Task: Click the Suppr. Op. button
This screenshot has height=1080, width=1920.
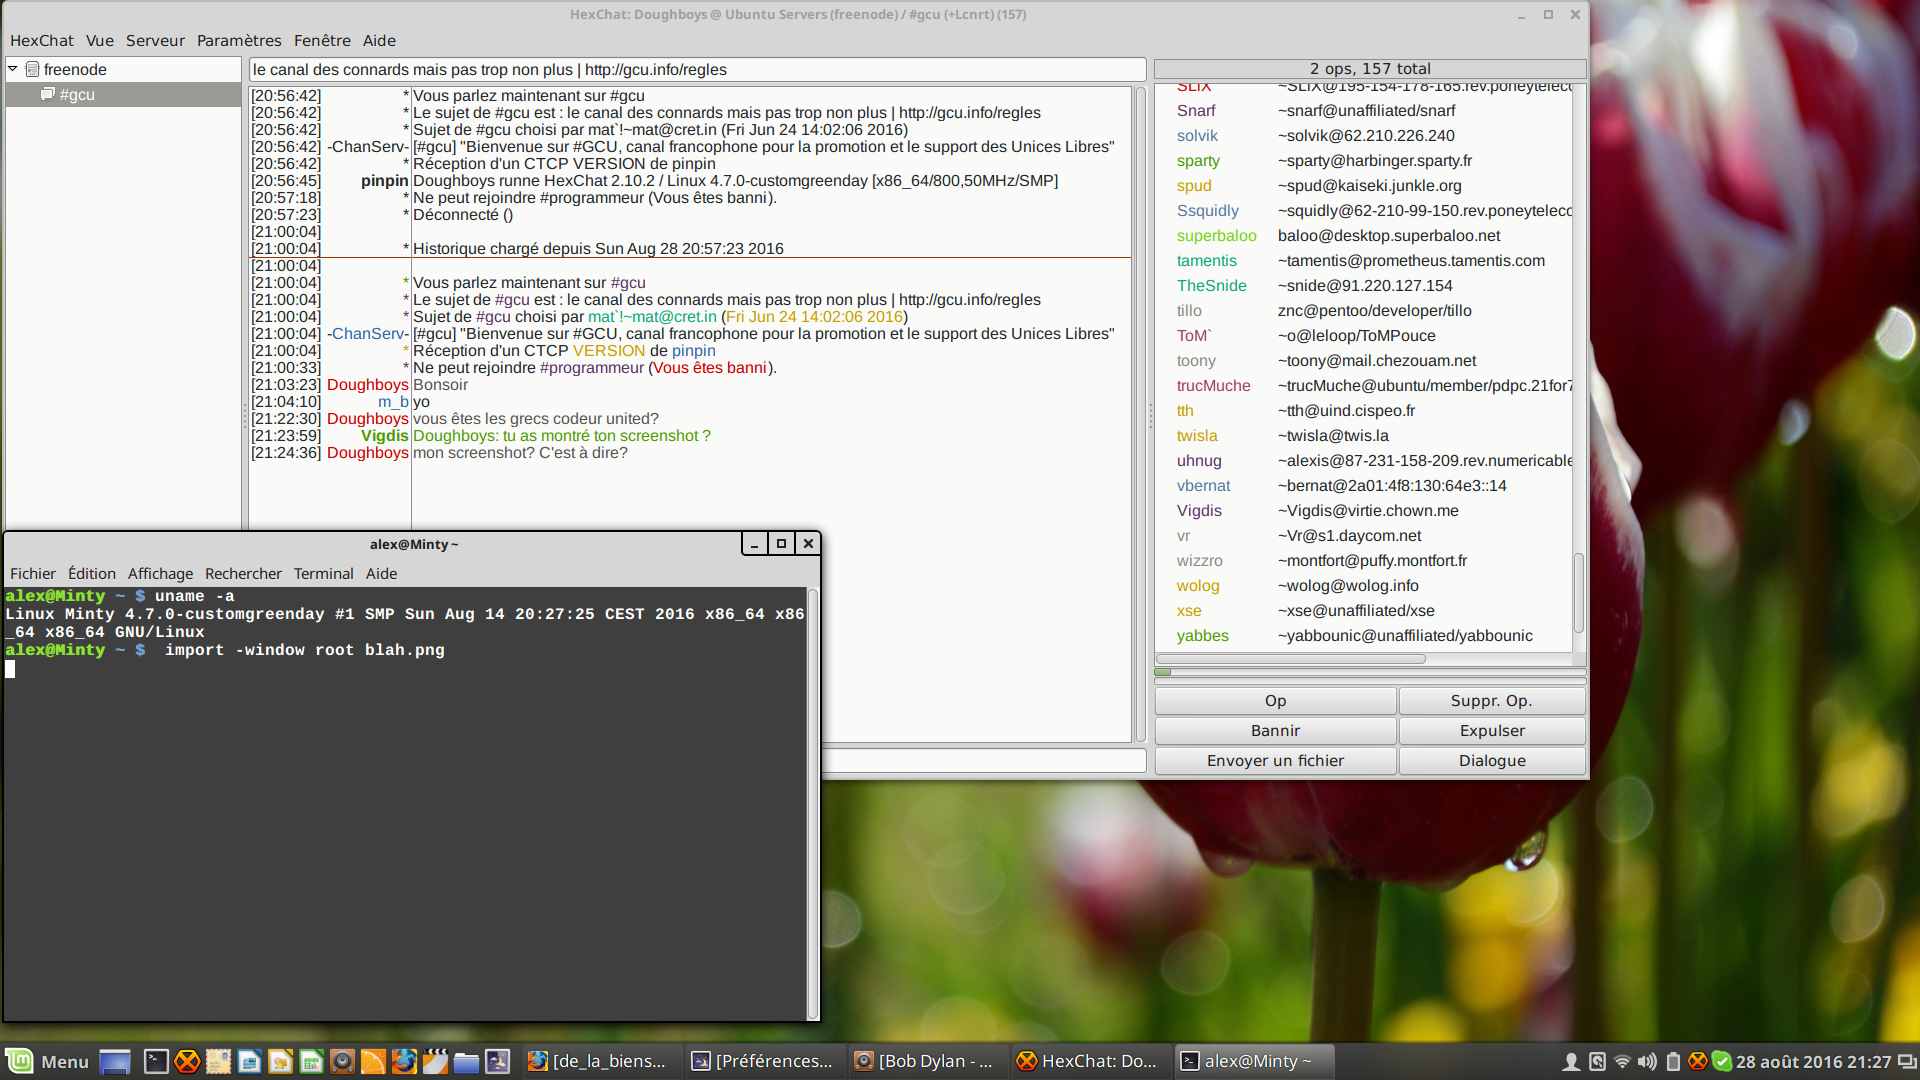Action: click(1492, 701)
